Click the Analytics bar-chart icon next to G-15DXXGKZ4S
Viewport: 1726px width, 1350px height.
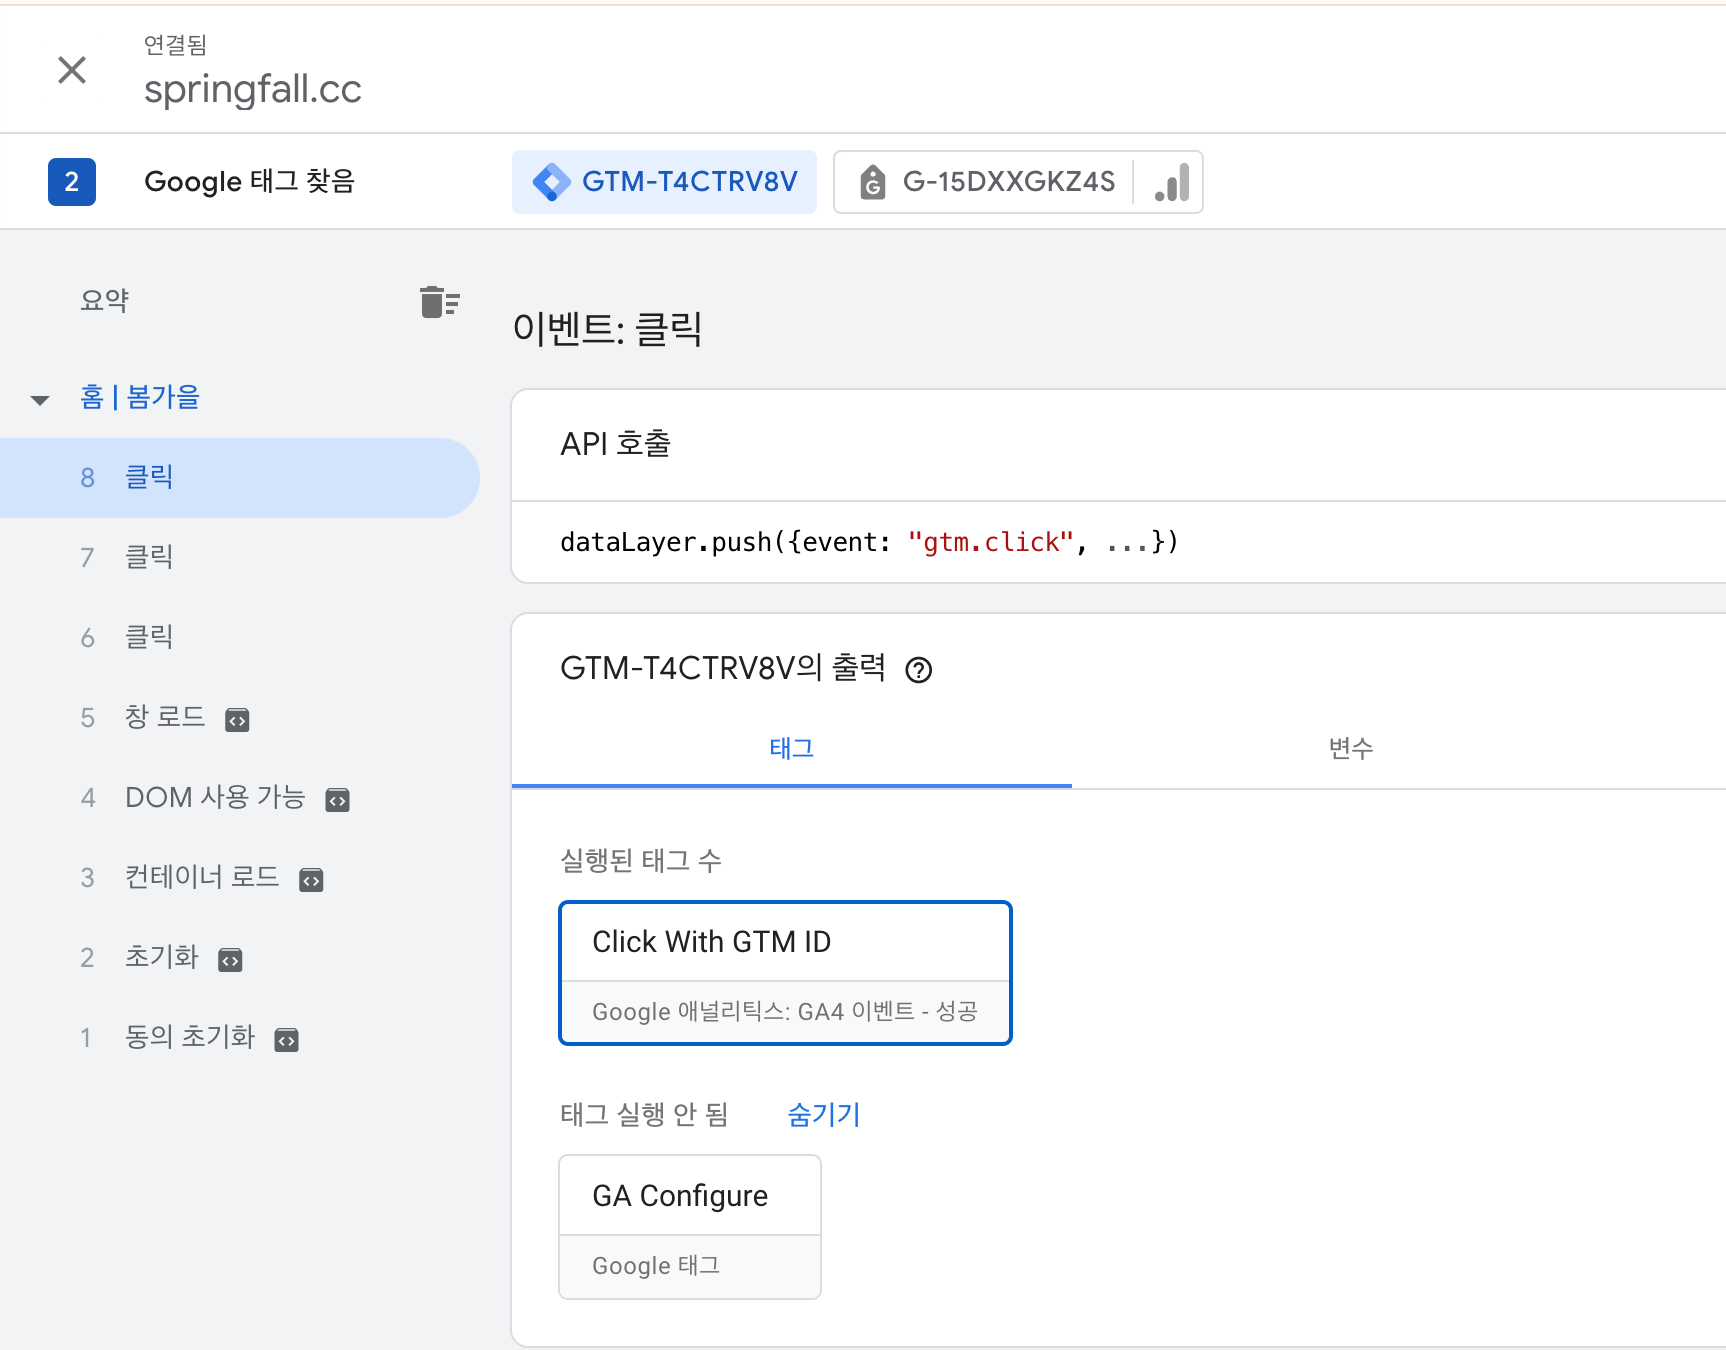point(1169,182)
